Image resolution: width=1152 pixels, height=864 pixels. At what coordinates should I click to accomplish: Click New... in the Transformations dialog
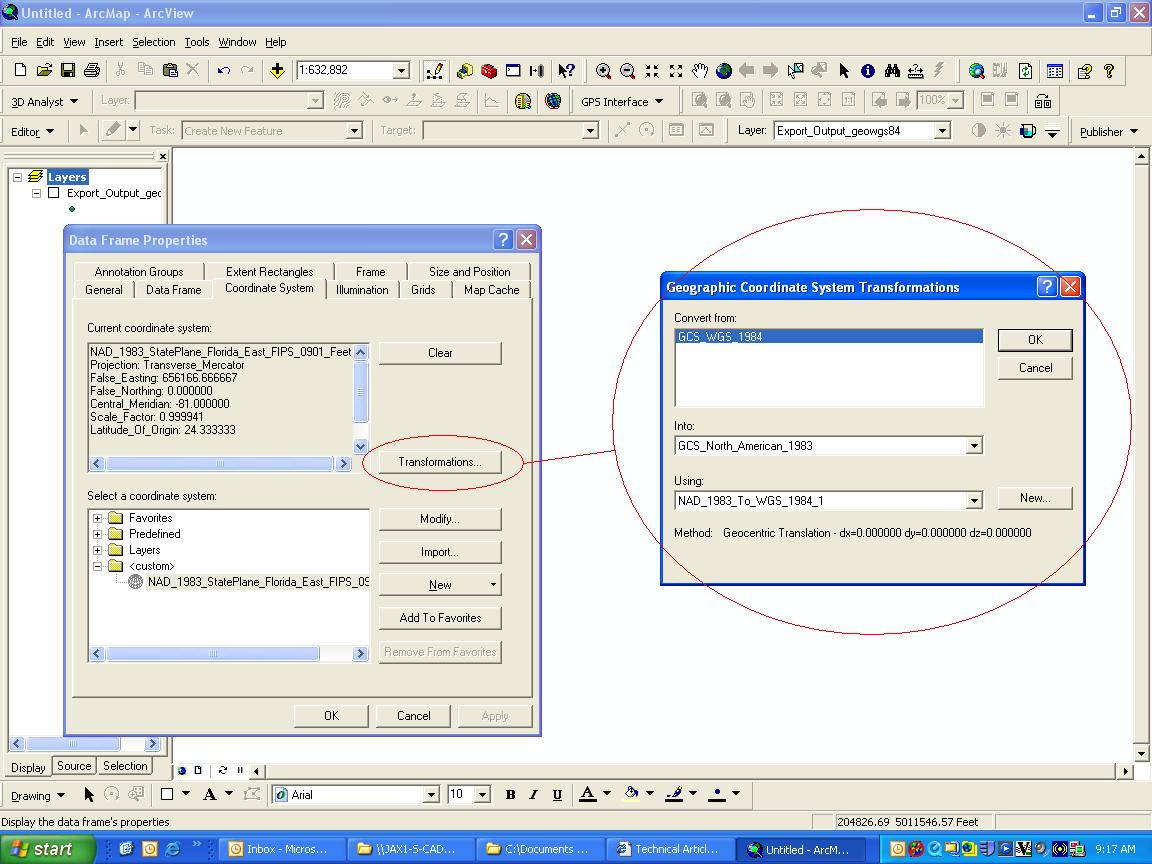(1035, 498)
